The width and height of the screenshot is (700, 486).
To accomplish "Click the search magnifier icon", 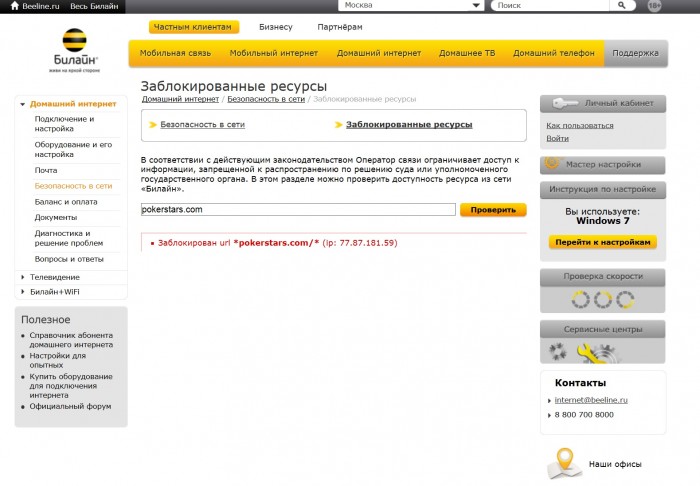I will point(621,5).
